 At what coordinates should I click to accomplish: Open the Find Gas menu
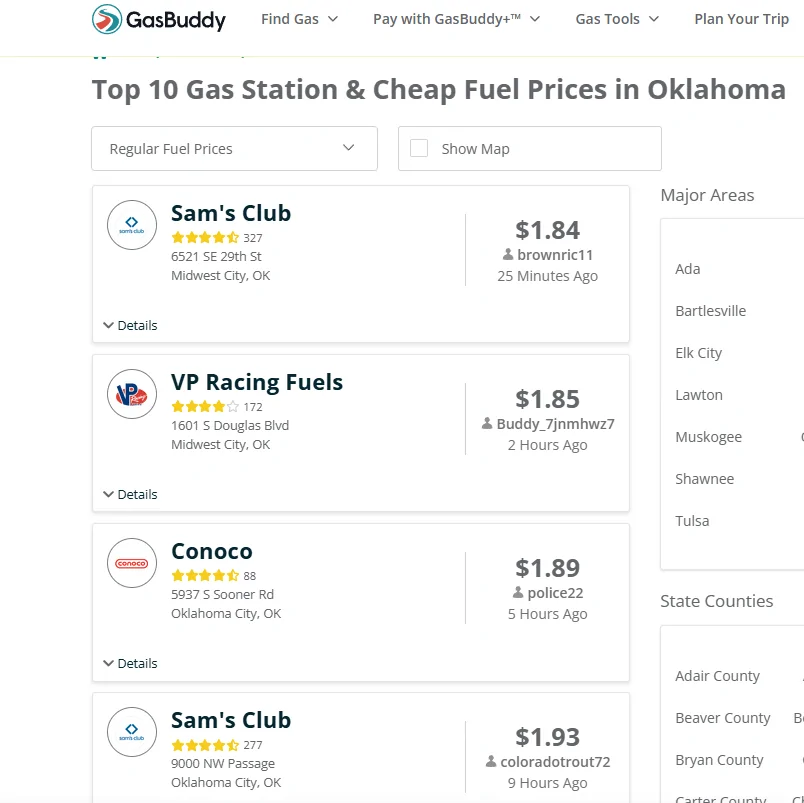click(x=299, y=19)
